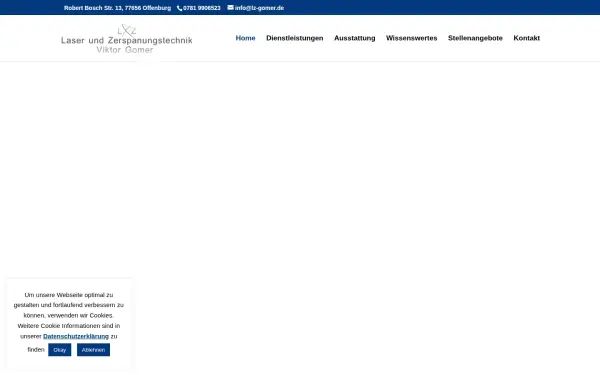Screen dimensions: 600x375
Task: Click the cookie text "Um unsere Webseite optimal zu"
Action: click(69, 295)
